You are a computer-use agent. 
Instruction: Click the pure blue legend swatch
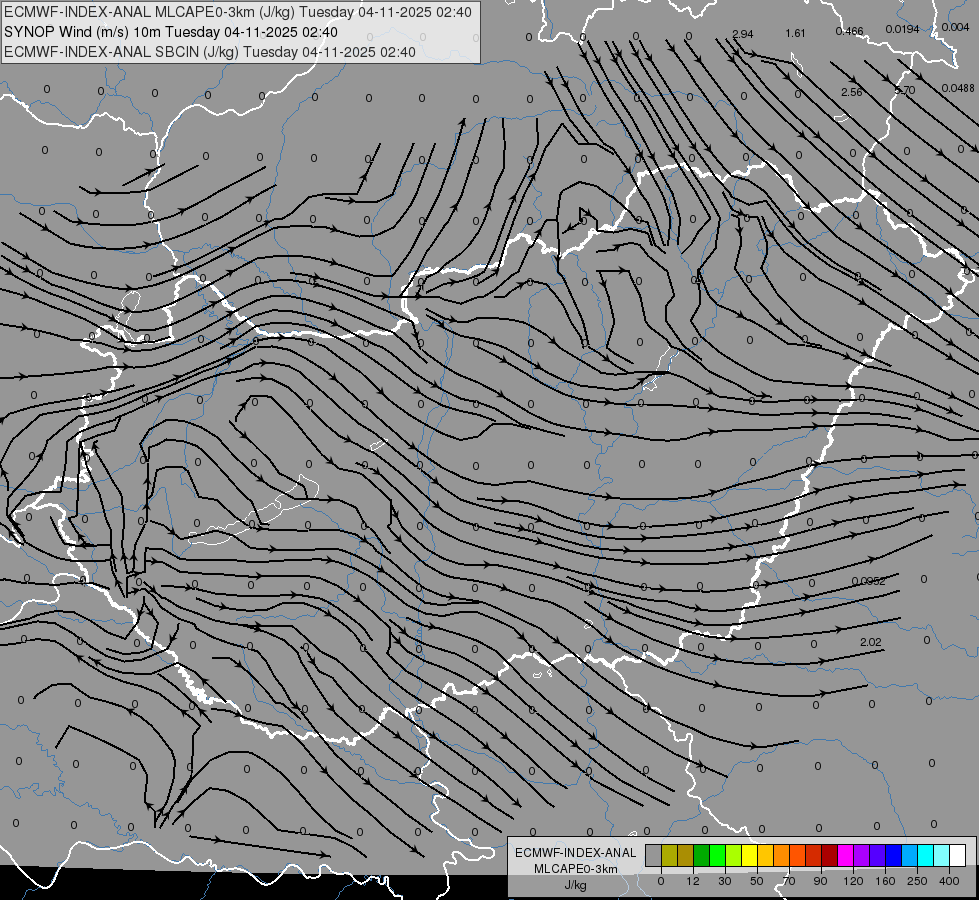pos(893,855)
